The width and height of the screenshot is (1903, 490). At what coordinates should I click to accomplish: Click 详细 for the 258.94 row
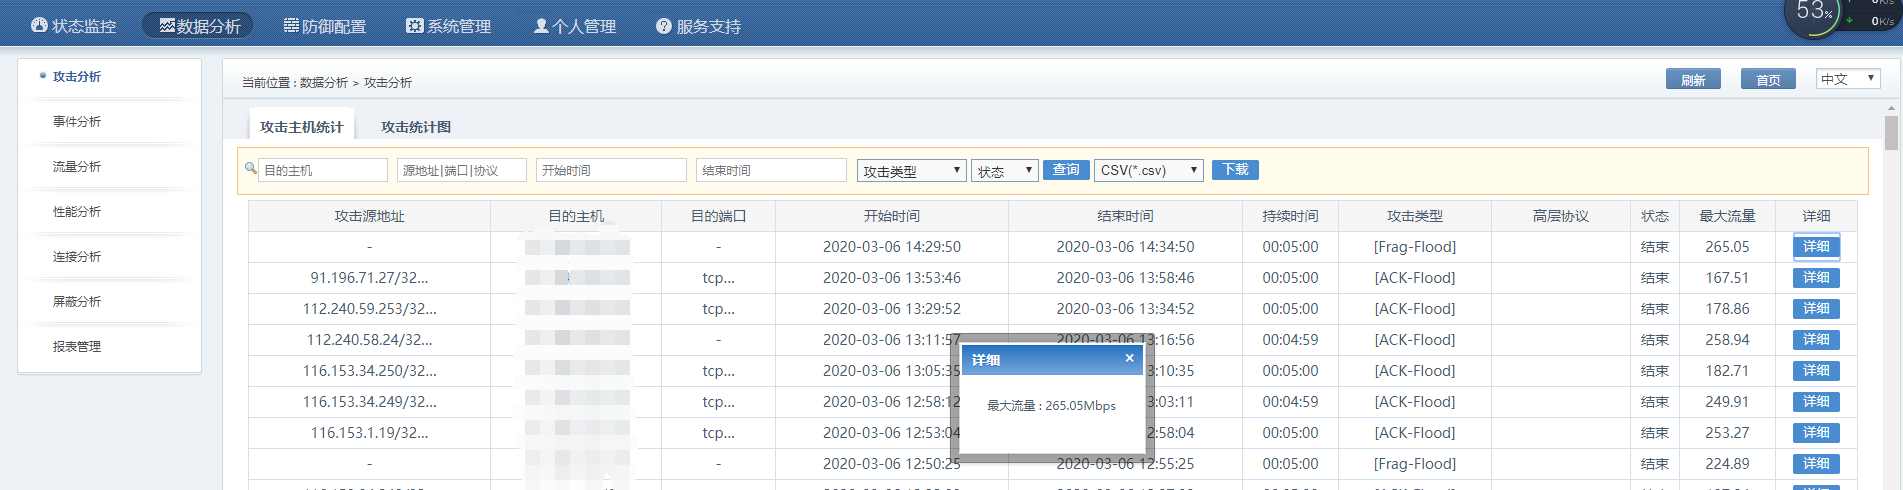(1816, 340)
